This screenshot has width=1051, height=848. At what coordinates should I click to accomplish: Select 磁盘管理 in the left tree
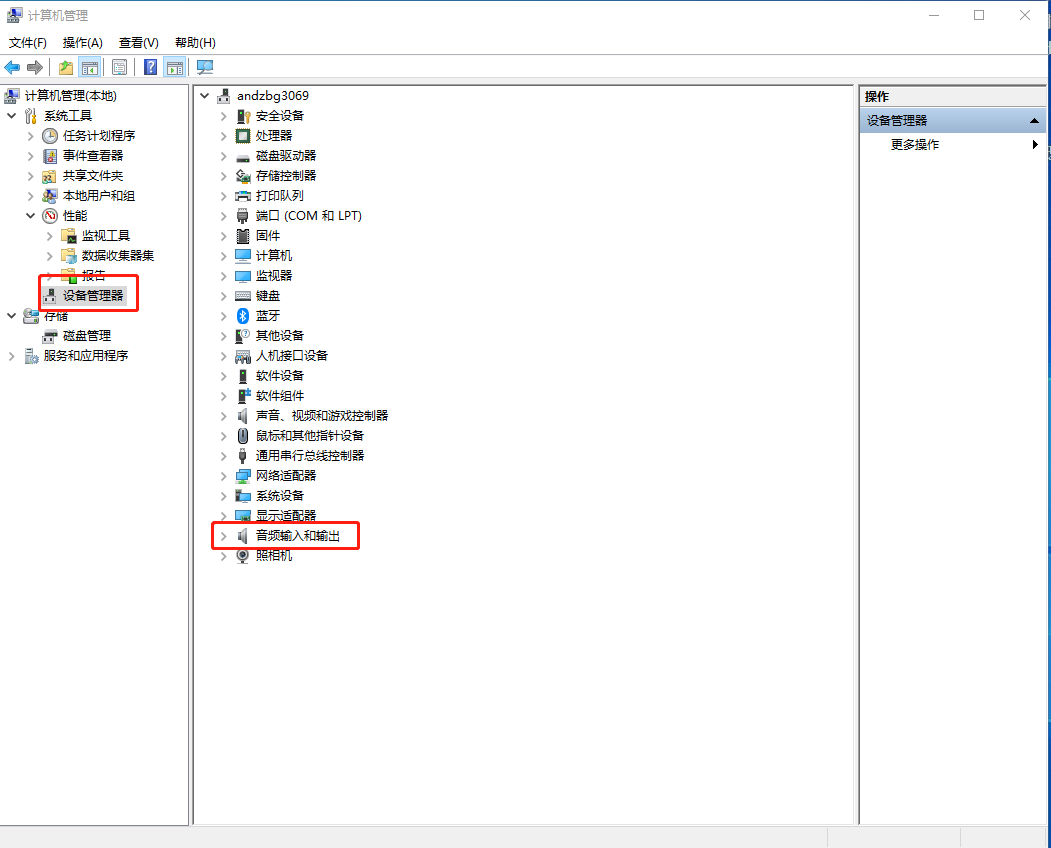(86, 336)
